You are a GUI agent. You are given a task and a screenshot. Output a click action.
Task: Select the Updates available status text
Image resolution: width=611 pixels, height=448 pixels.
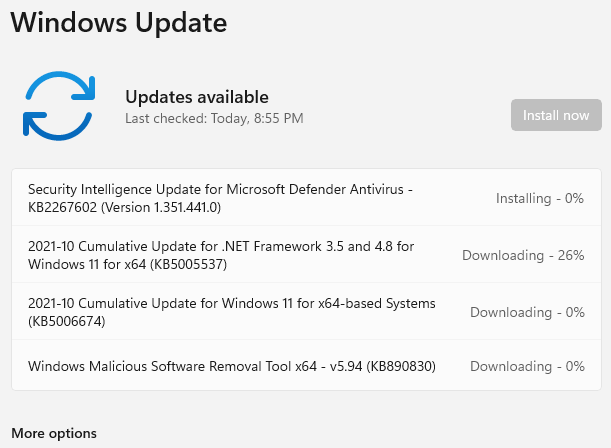196,97
